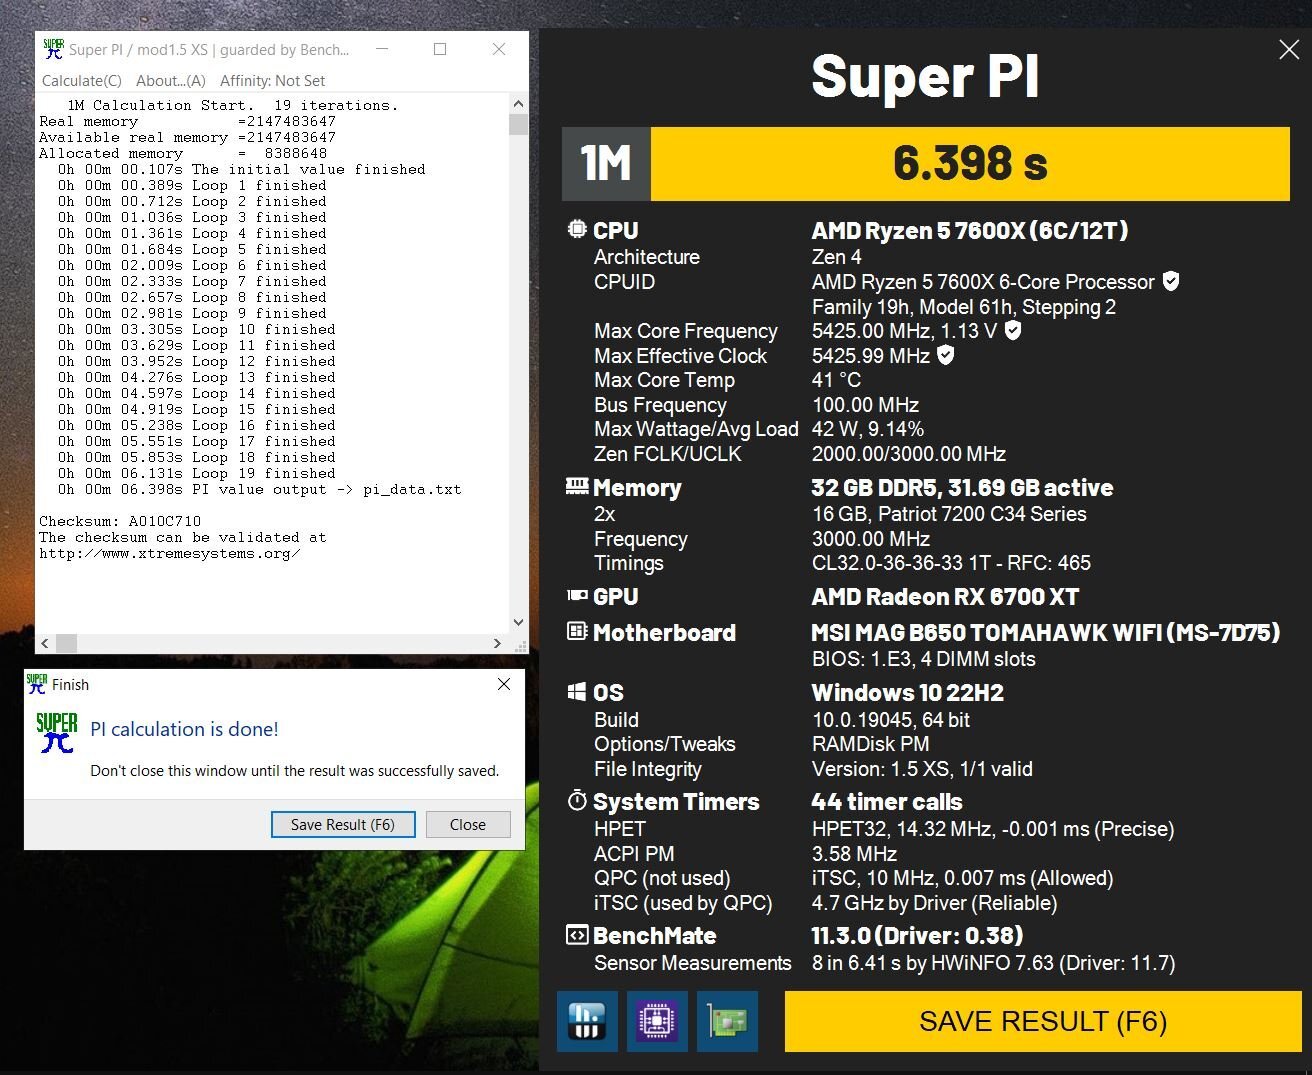Click the '1M Calculation Start. 19 iterations.' line
The height and width of the screenshot is (1075, 1312).
tap(232, 105)
